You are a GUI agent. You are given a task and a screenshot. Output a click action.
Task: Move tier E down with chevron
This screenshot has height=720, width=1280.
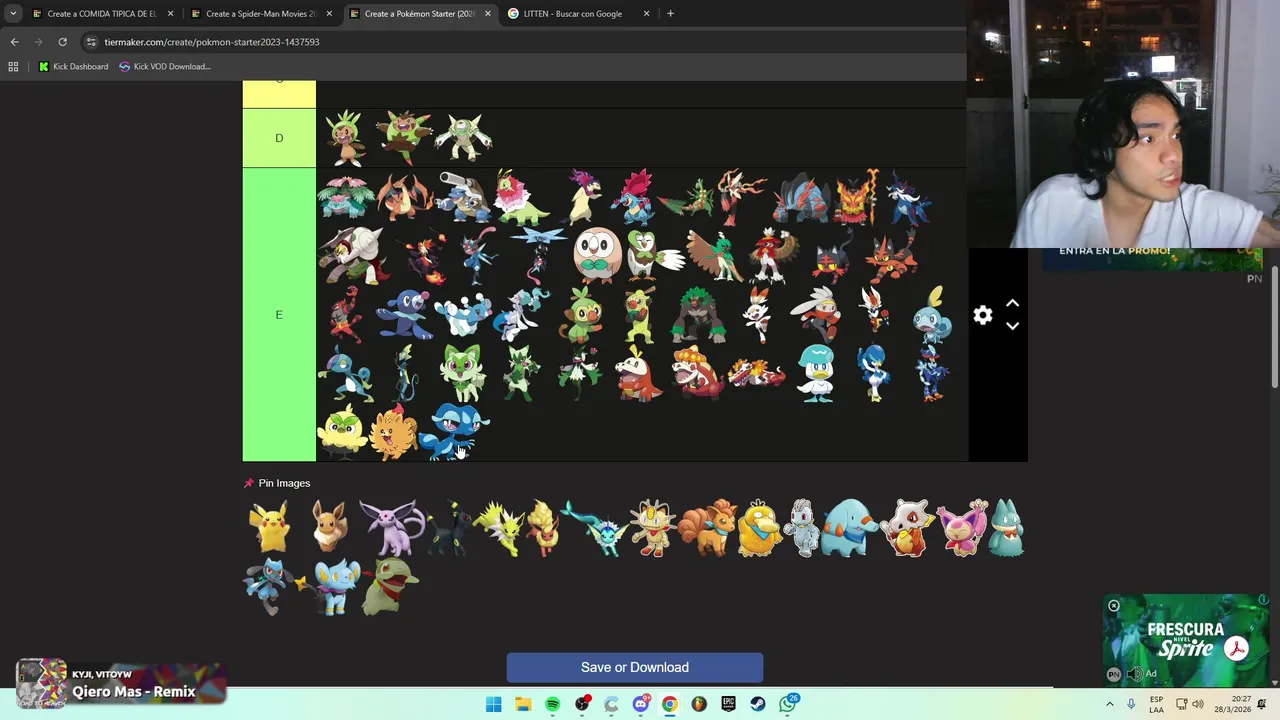pos(1012,326)
